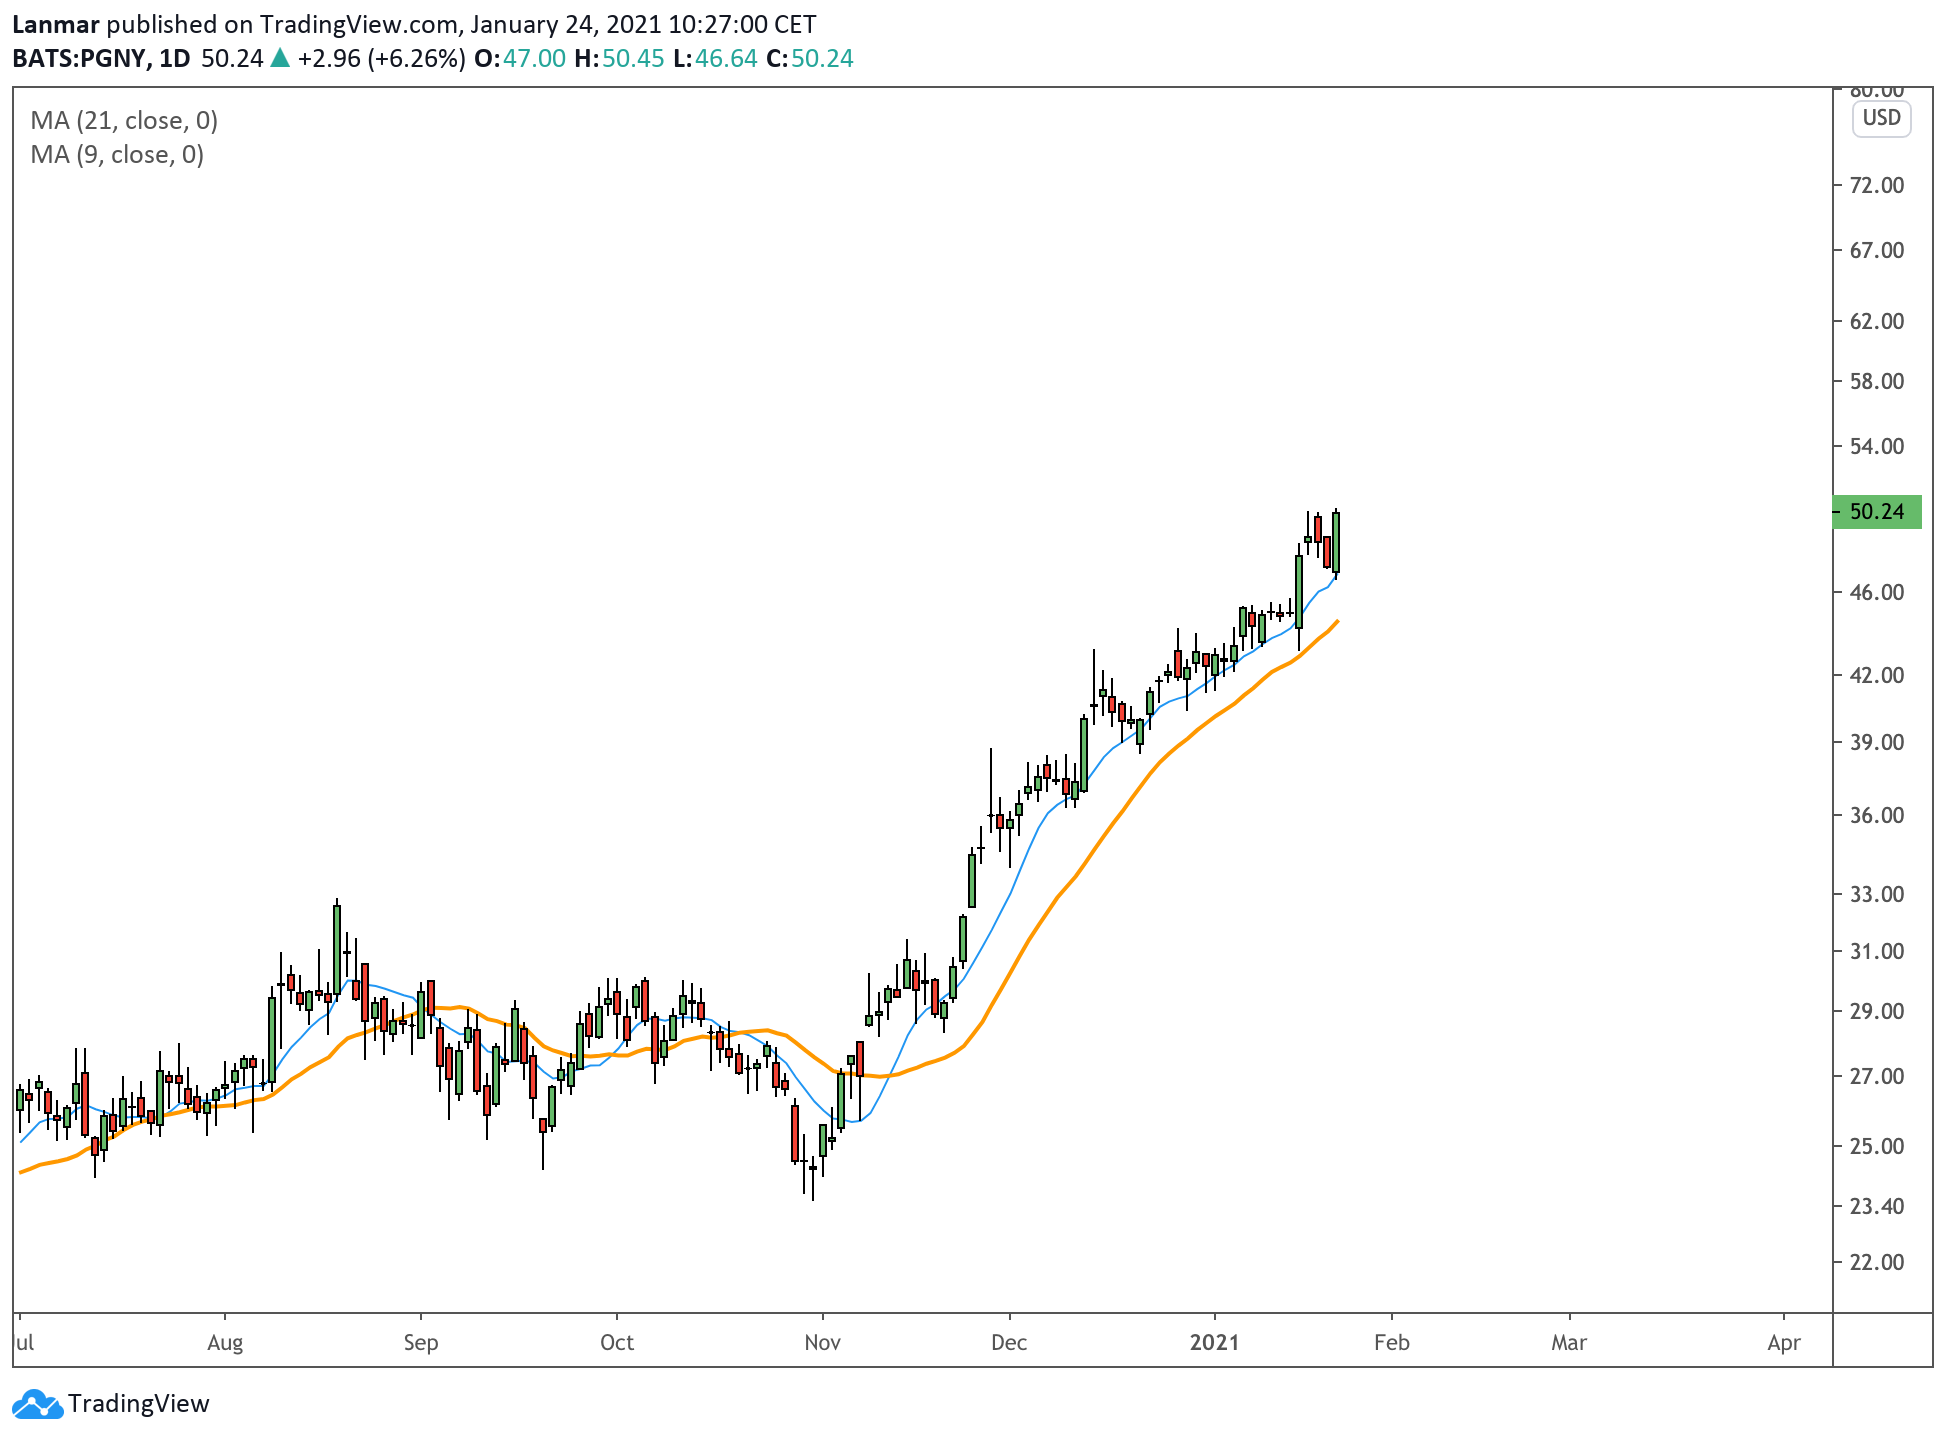Click the Nov label on time axis
The width and height of the screenshot is (1946, 1440).
click(x=822, y=1342)
